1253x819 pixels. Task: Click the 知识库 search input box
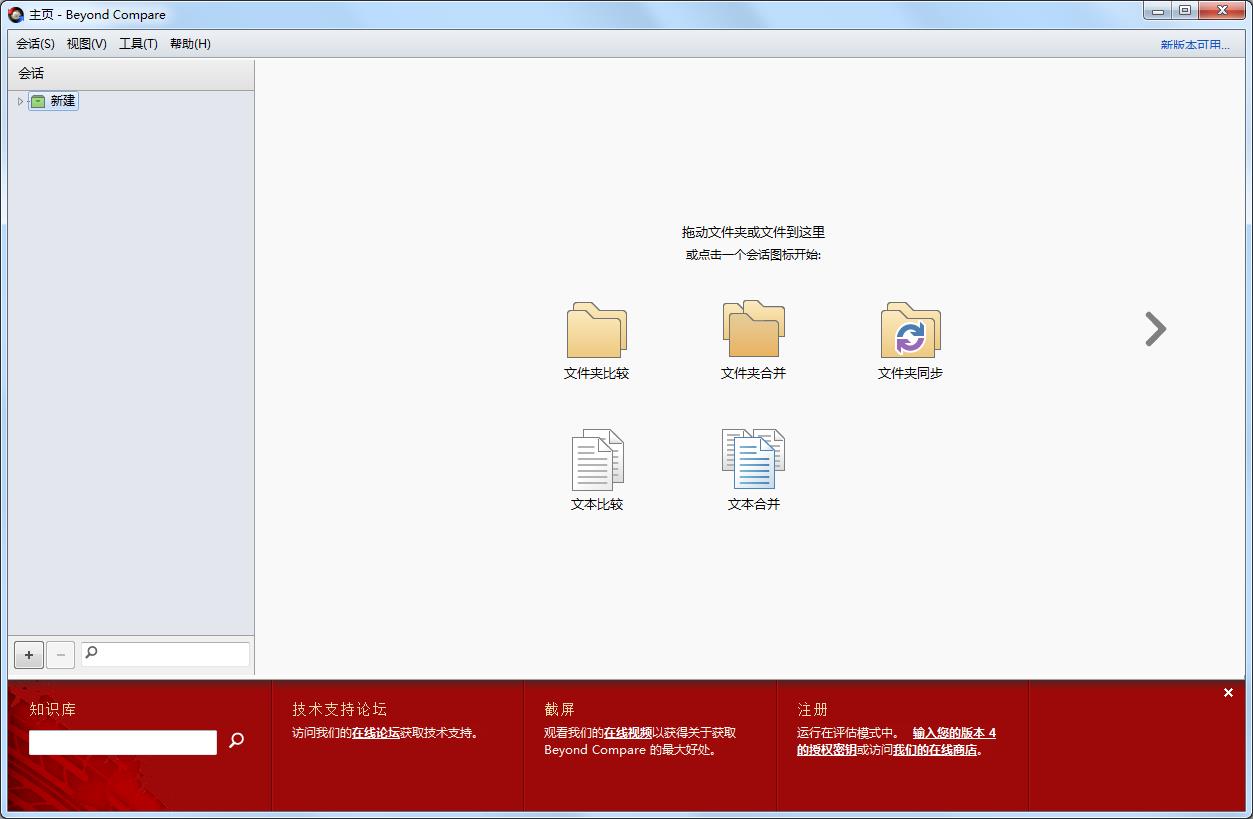pos(123,742)
